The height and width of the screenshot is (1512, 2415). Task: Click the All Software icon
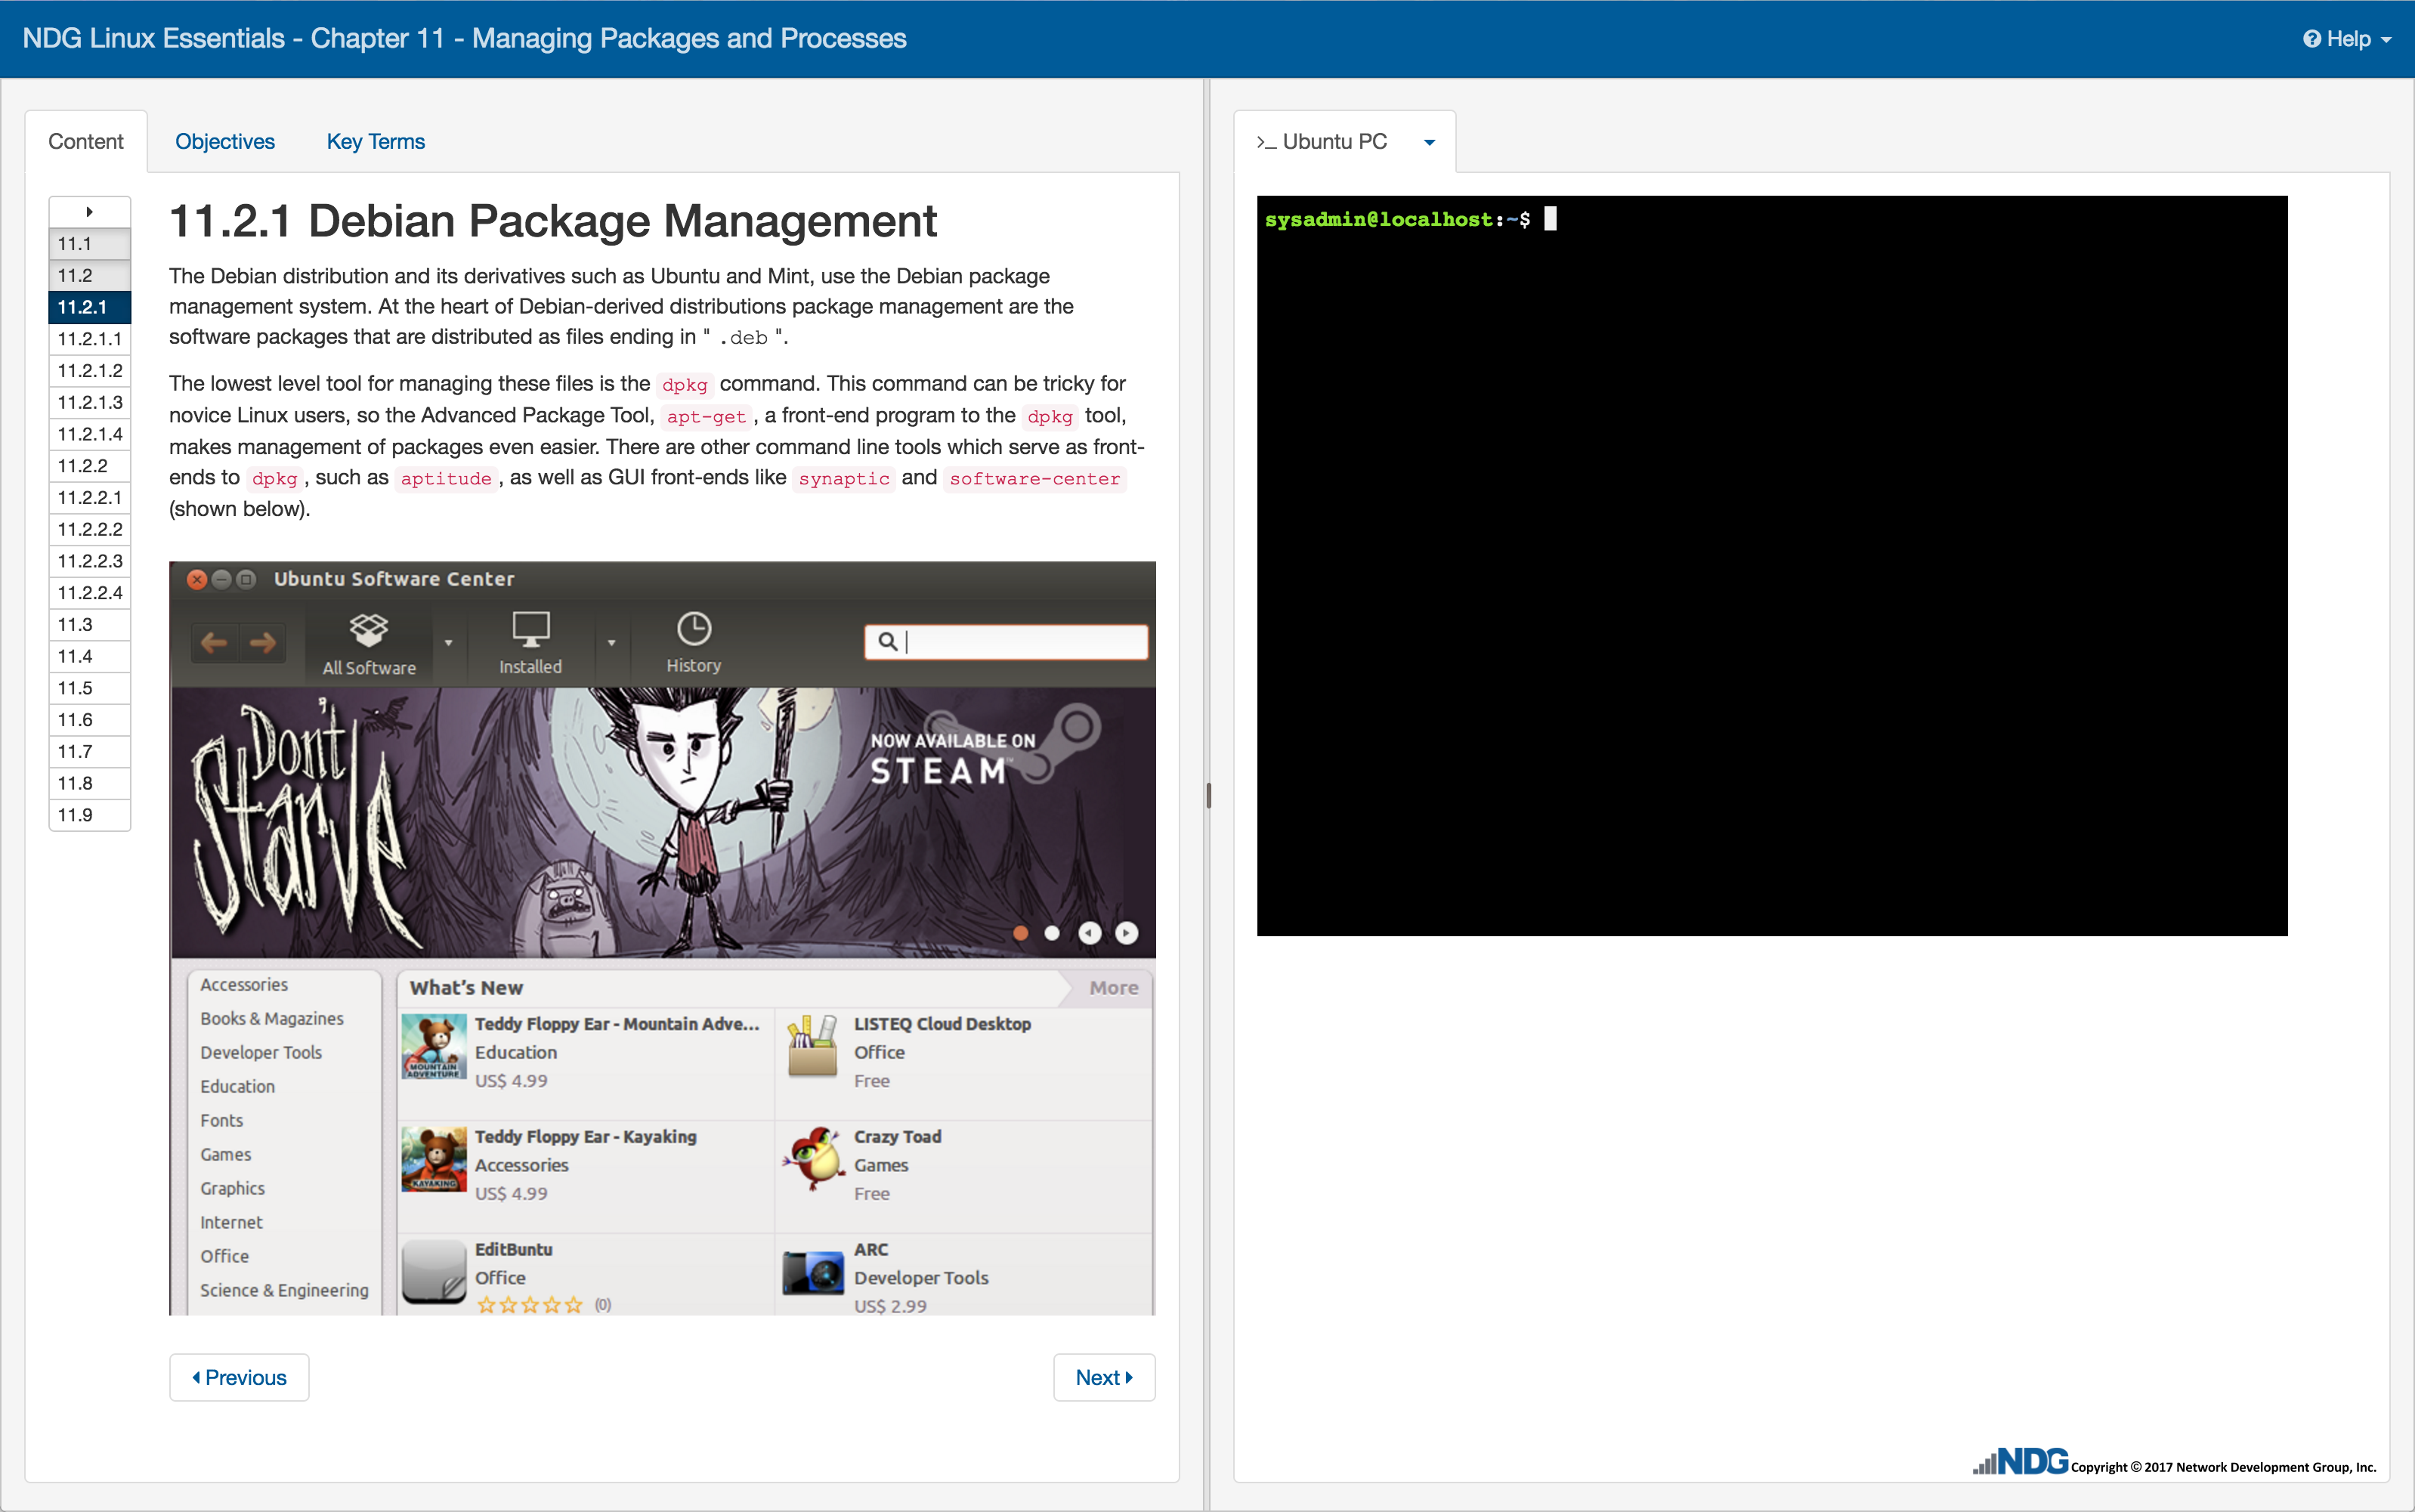369,631
